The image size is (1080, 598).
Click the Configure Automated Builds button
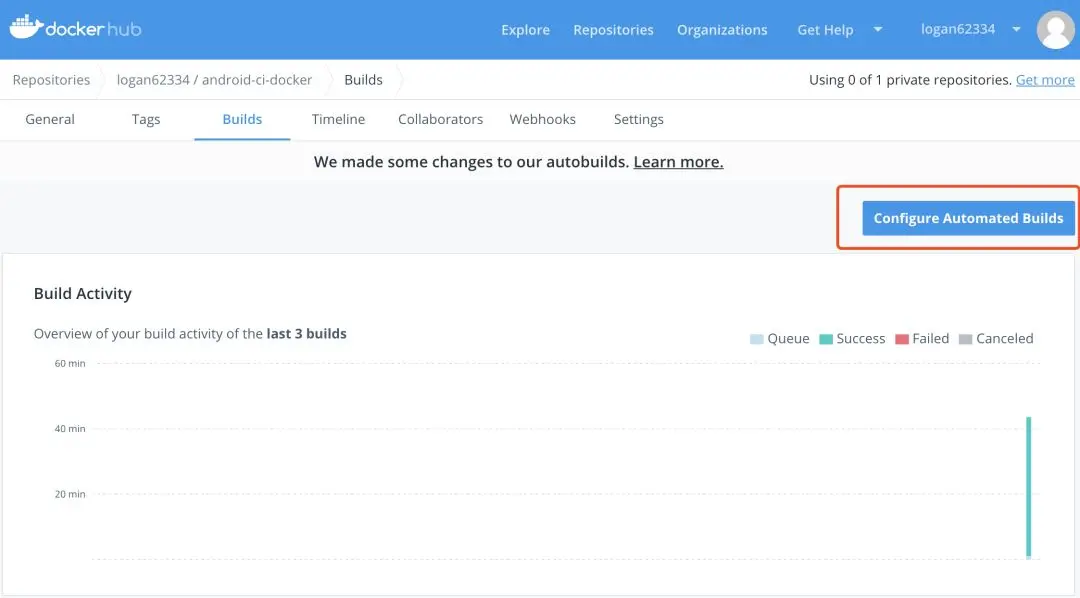[968, 218]
